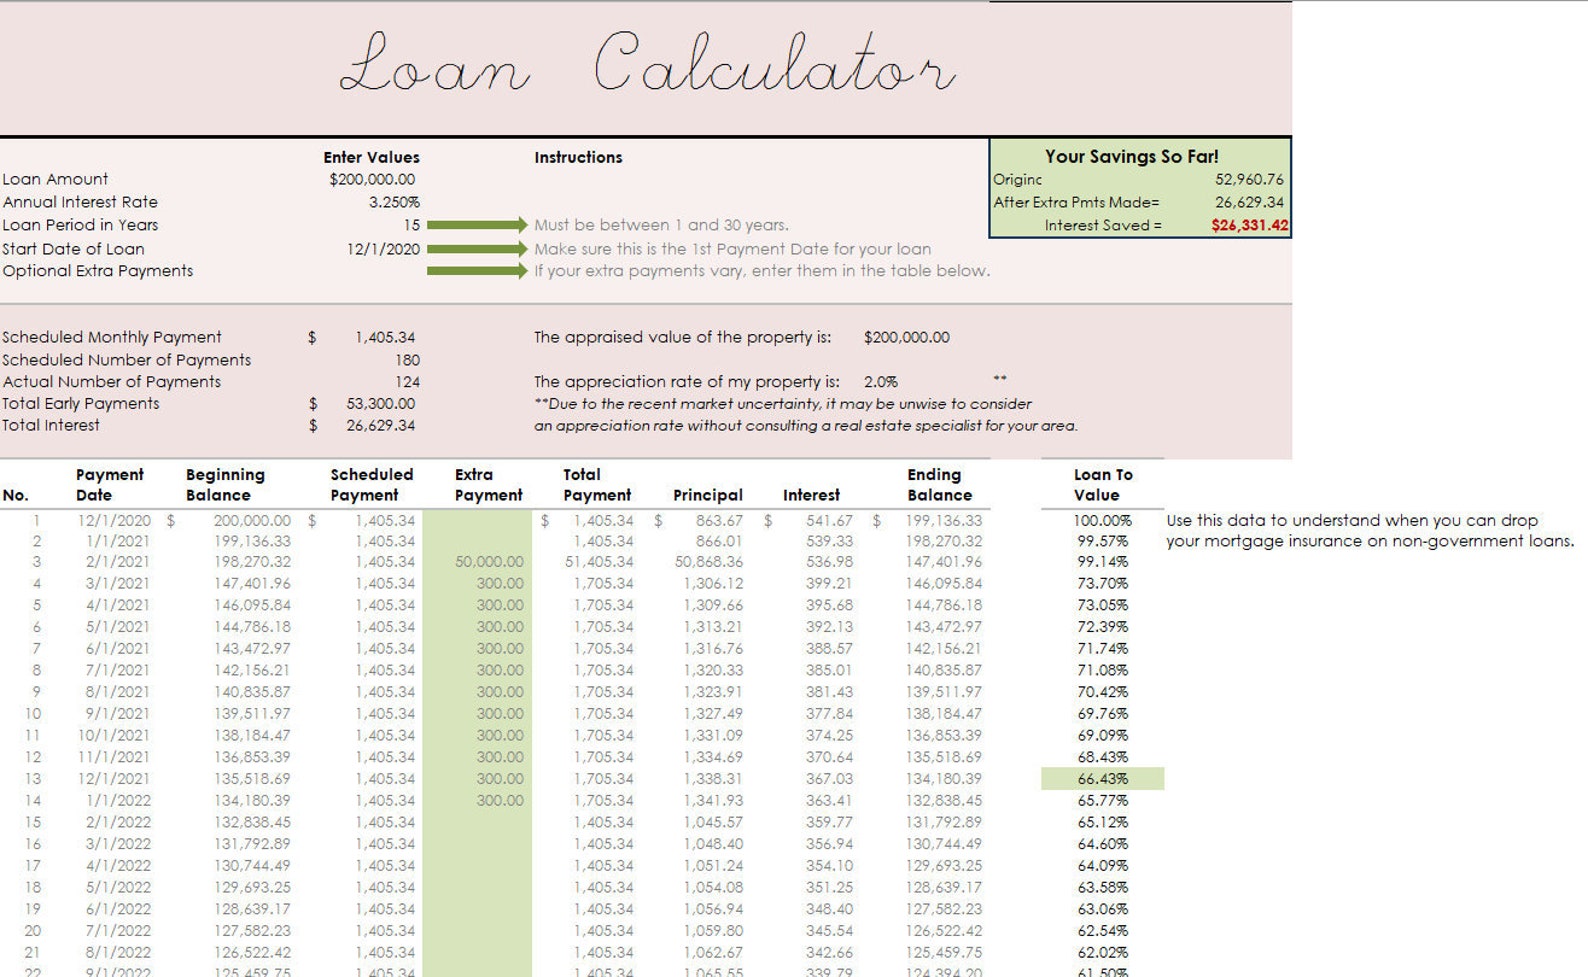Click the Principal cell 50,868.36
This screenshot has width=1588, height=977.
pyautogui.click(x=709, y=562)
